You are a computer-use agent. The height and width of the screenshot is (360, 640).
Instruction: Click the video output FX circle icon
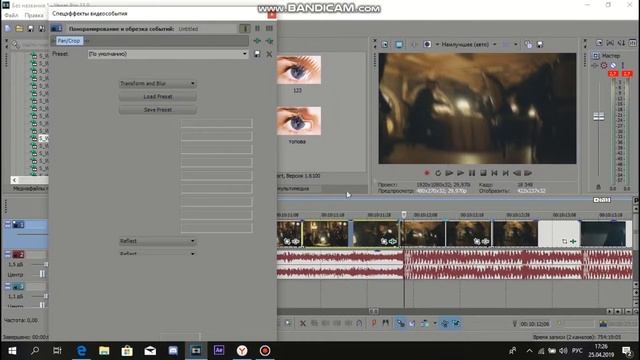[427, 44]
